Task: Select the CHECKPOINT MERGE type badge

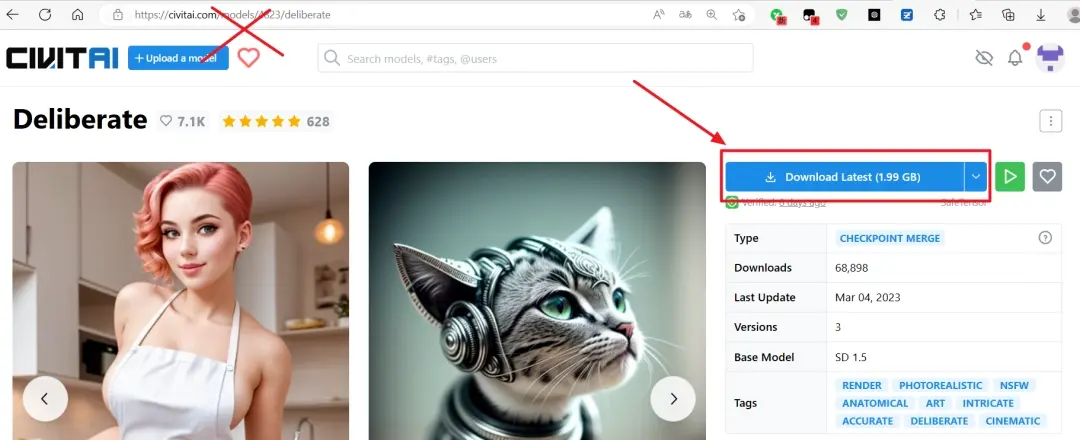Action: coord(889,238)
